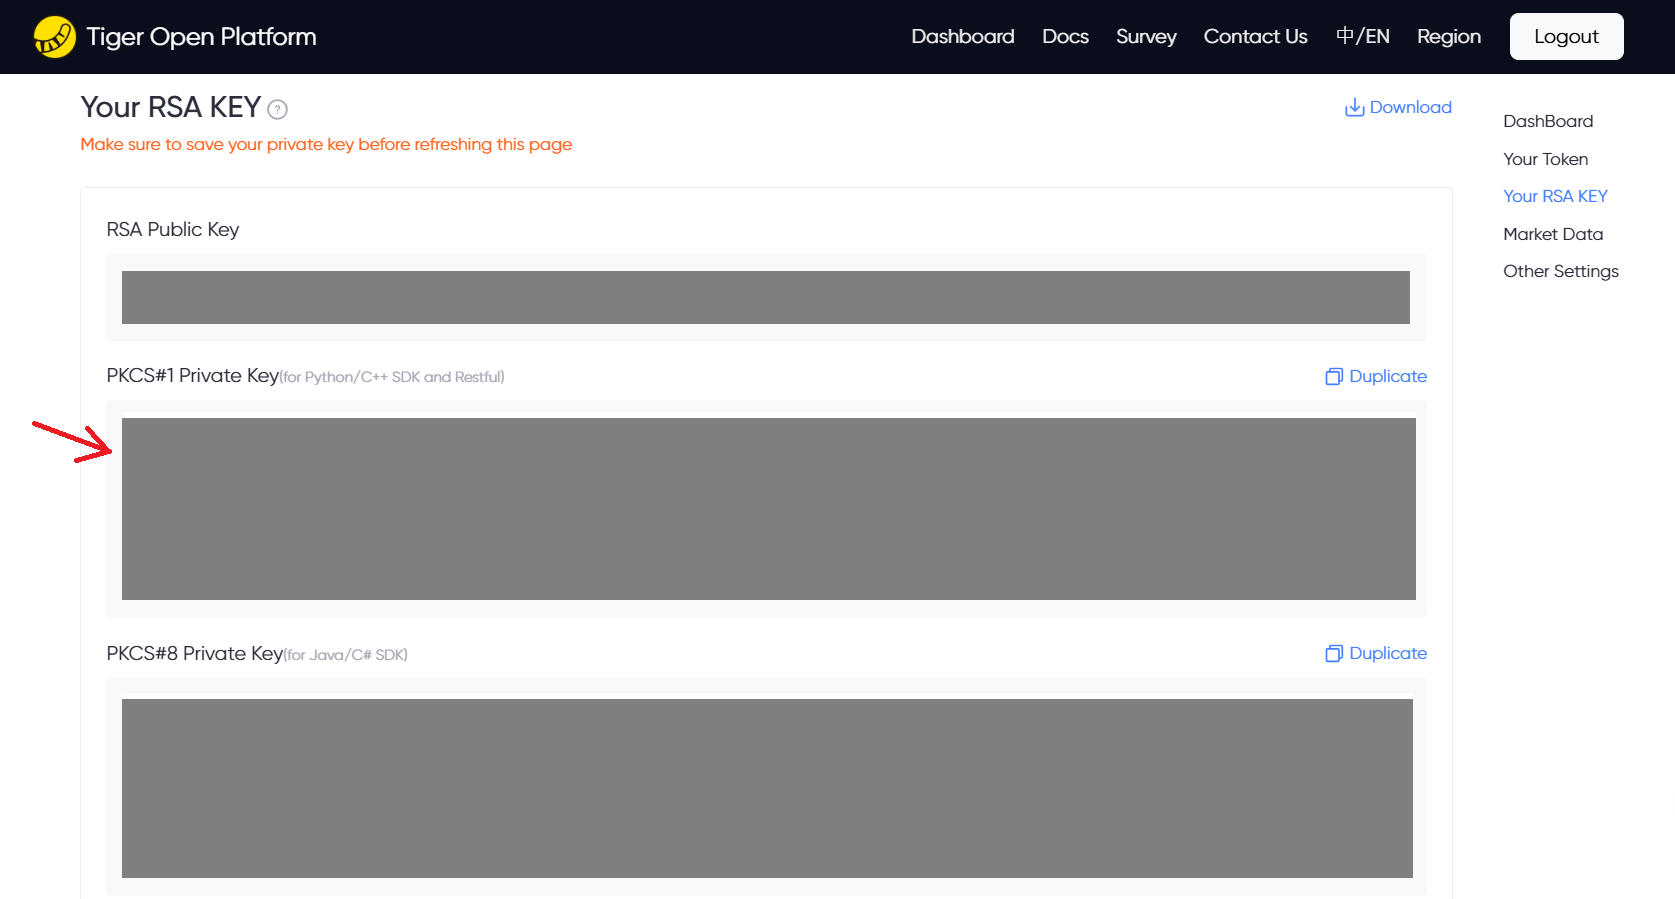Click the Logout button
This screenshot has width=1675, height=899.
1566,36
